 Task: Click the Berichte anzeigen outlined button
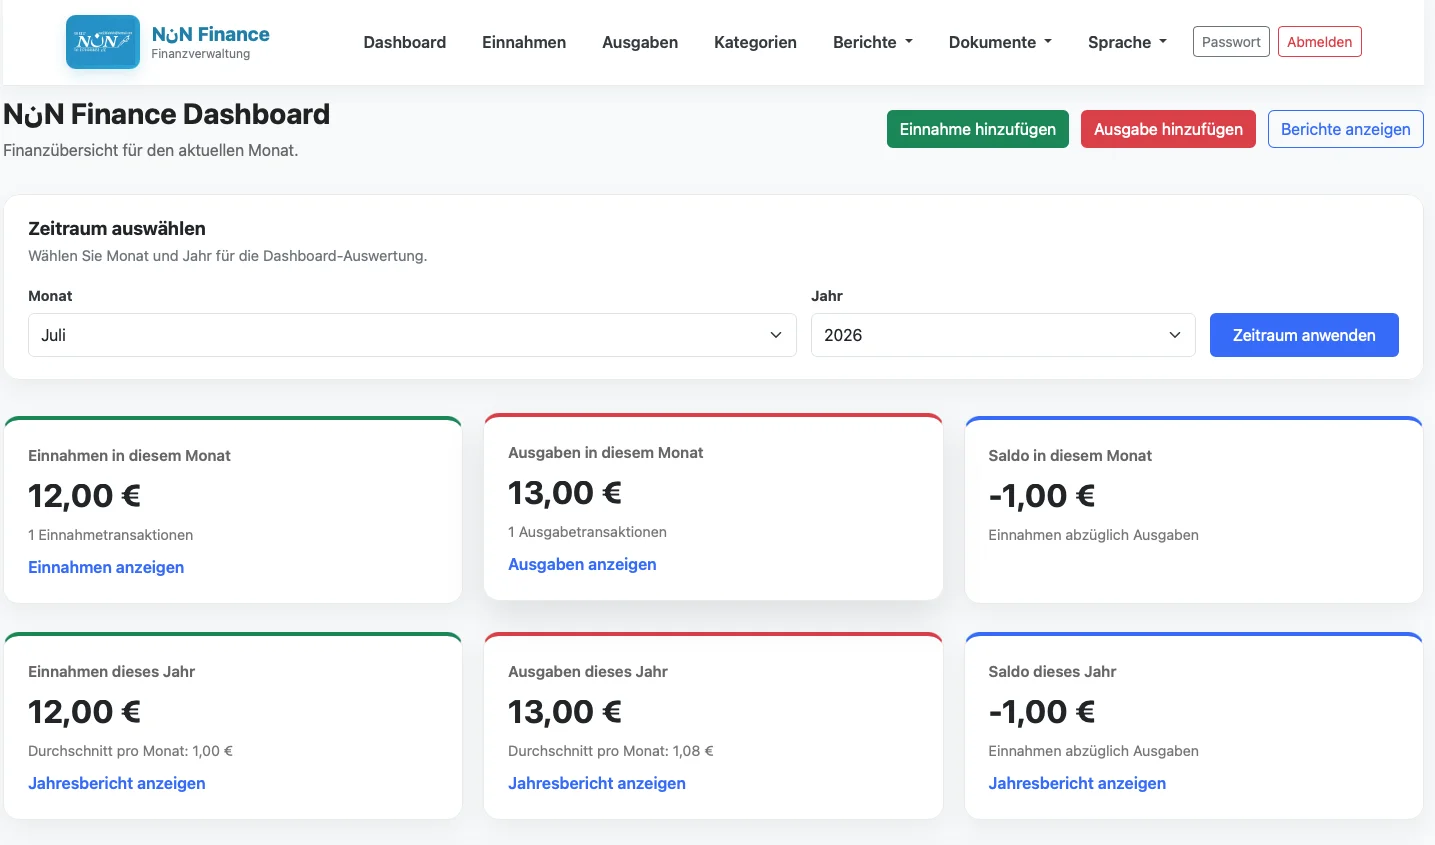[1345, 129]
